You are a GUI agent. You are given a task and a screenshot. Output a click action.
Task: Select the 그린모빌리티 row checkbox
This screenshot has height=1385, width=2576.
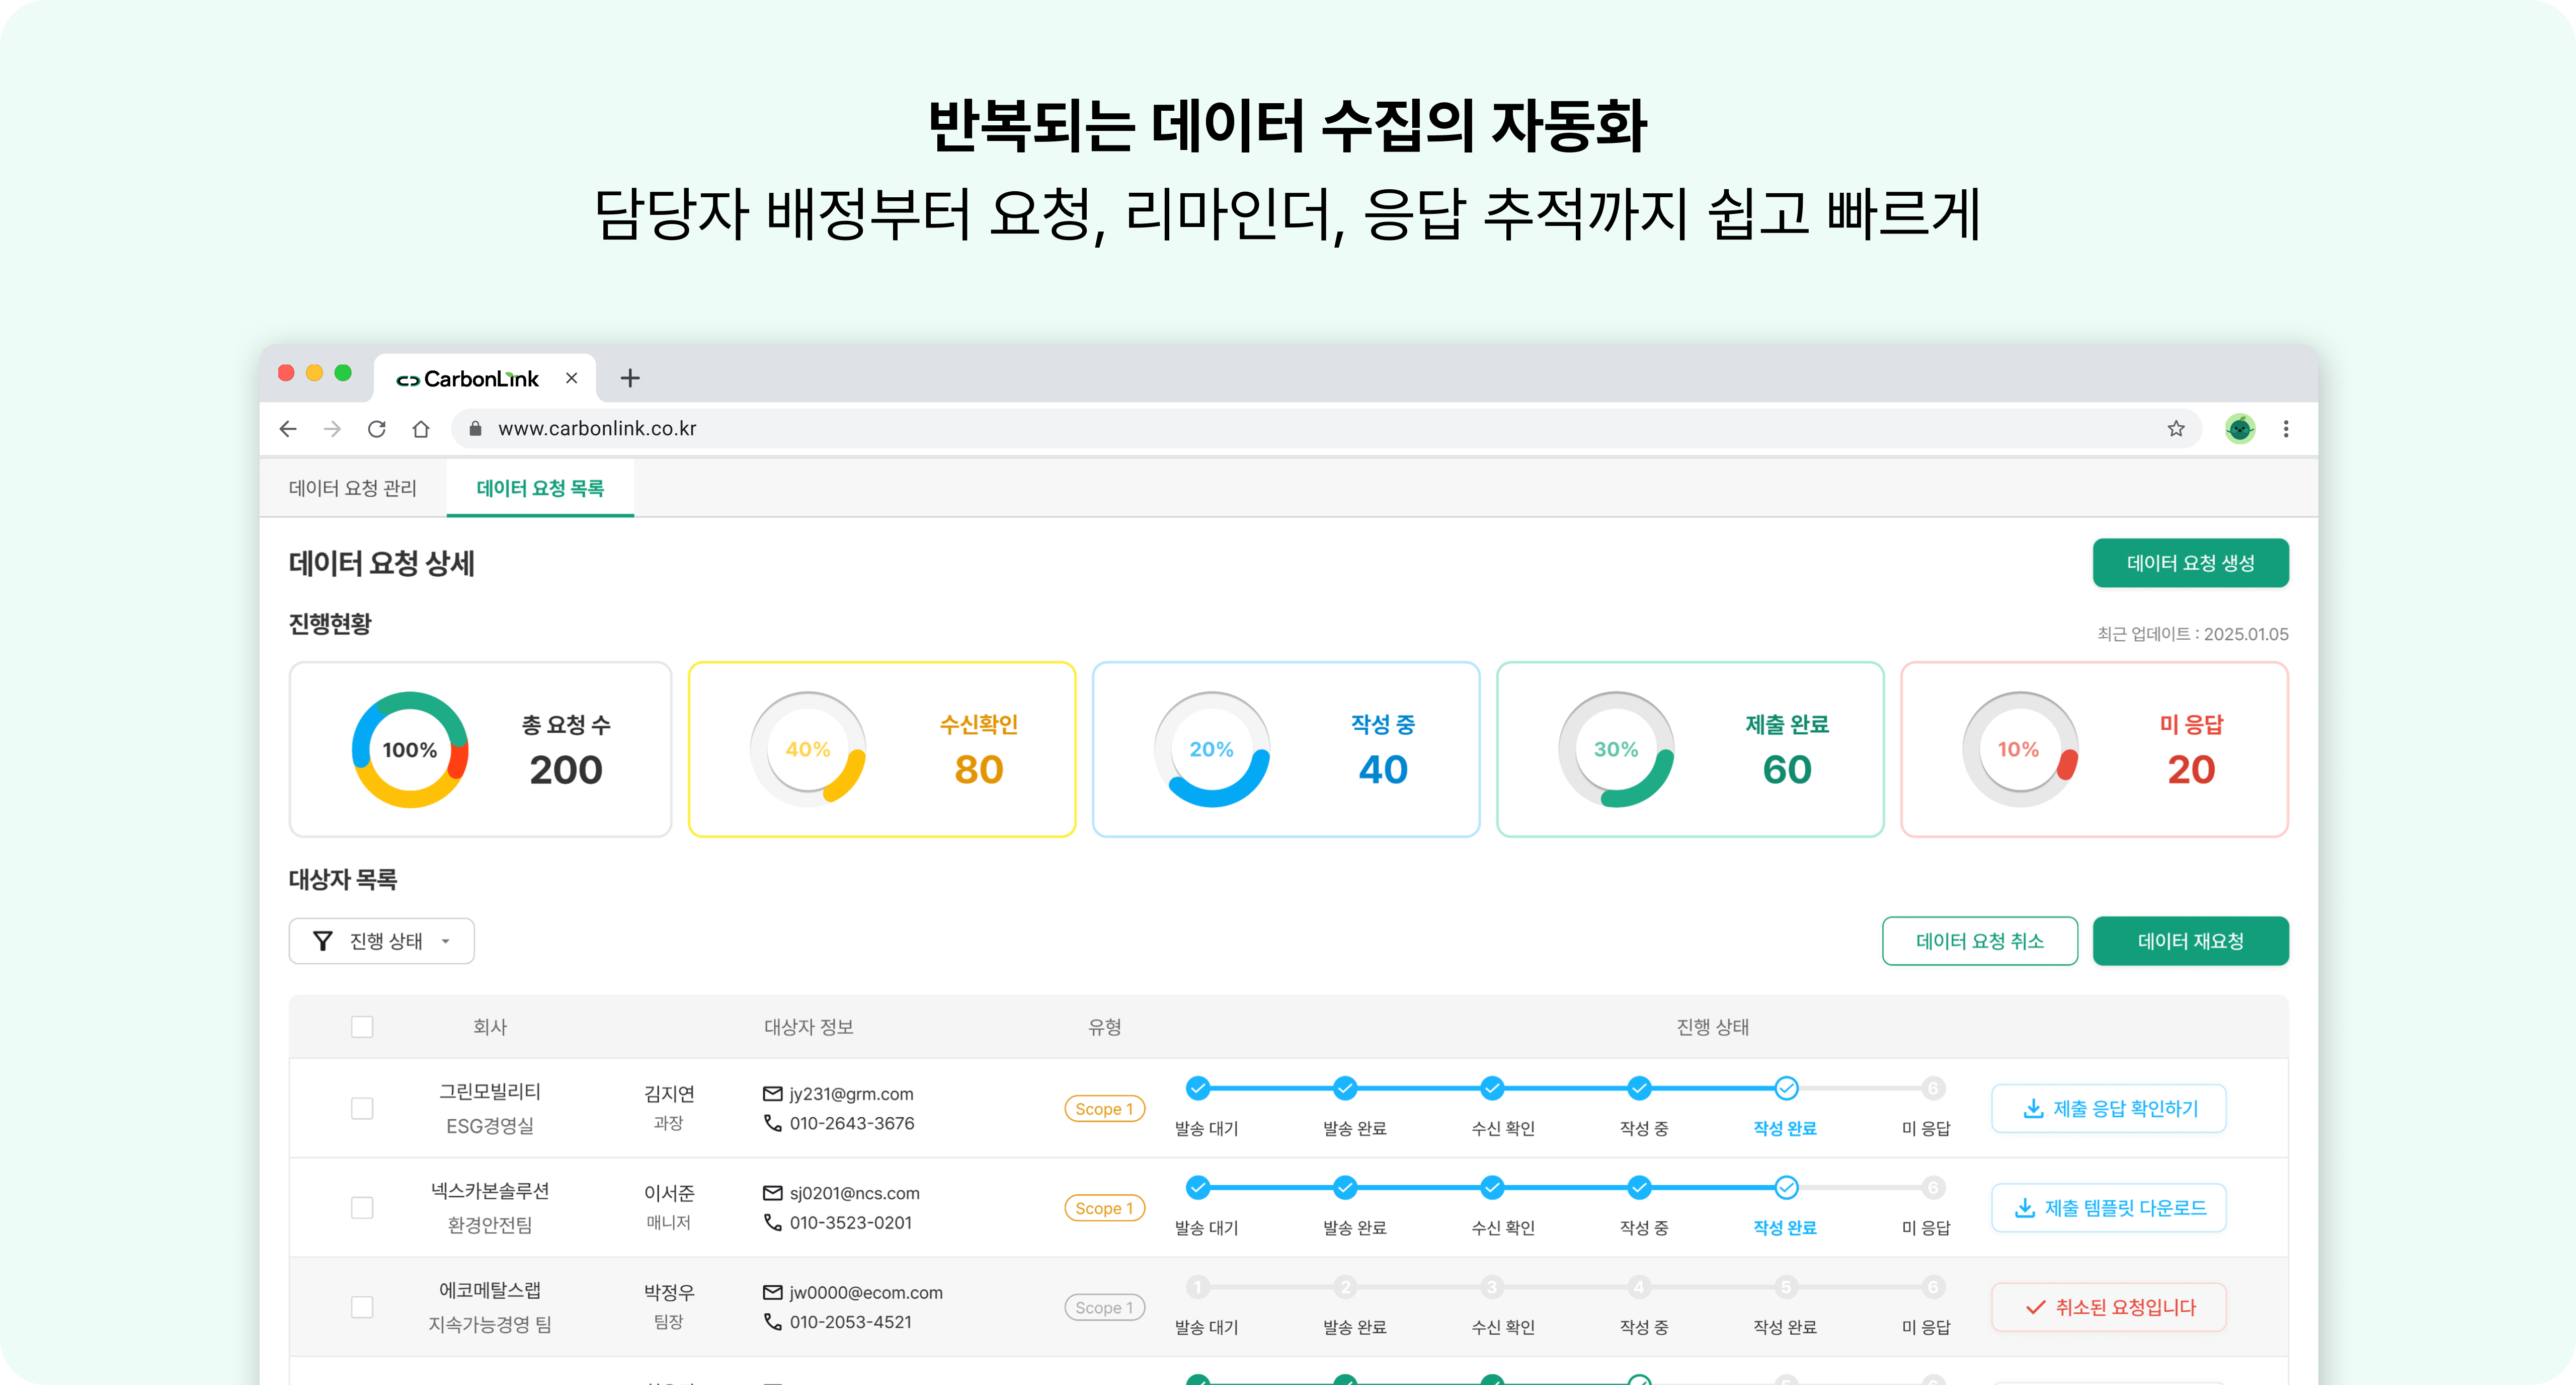click(362, 1108)
